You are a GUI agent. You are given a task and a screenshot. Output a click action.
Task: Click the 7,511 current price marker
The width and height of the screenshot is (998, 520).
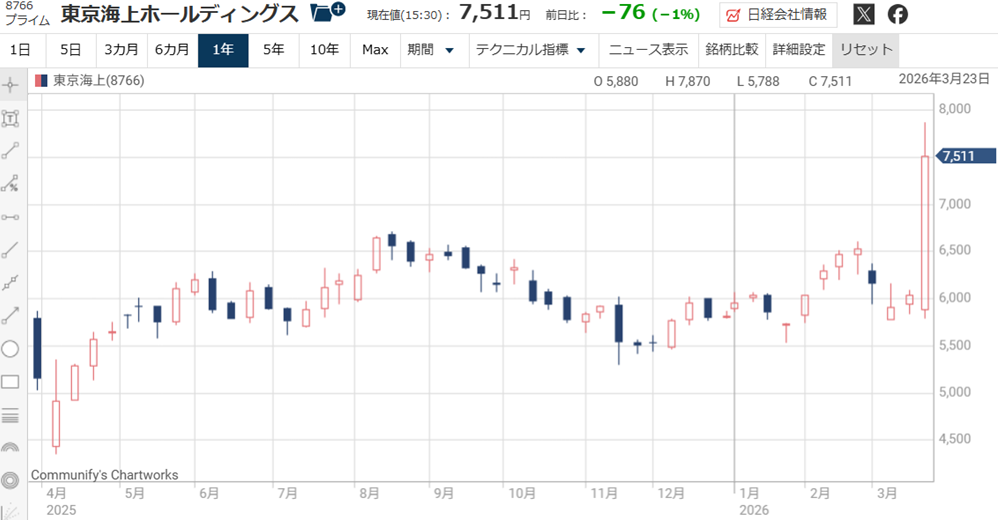tap(965, 156)
